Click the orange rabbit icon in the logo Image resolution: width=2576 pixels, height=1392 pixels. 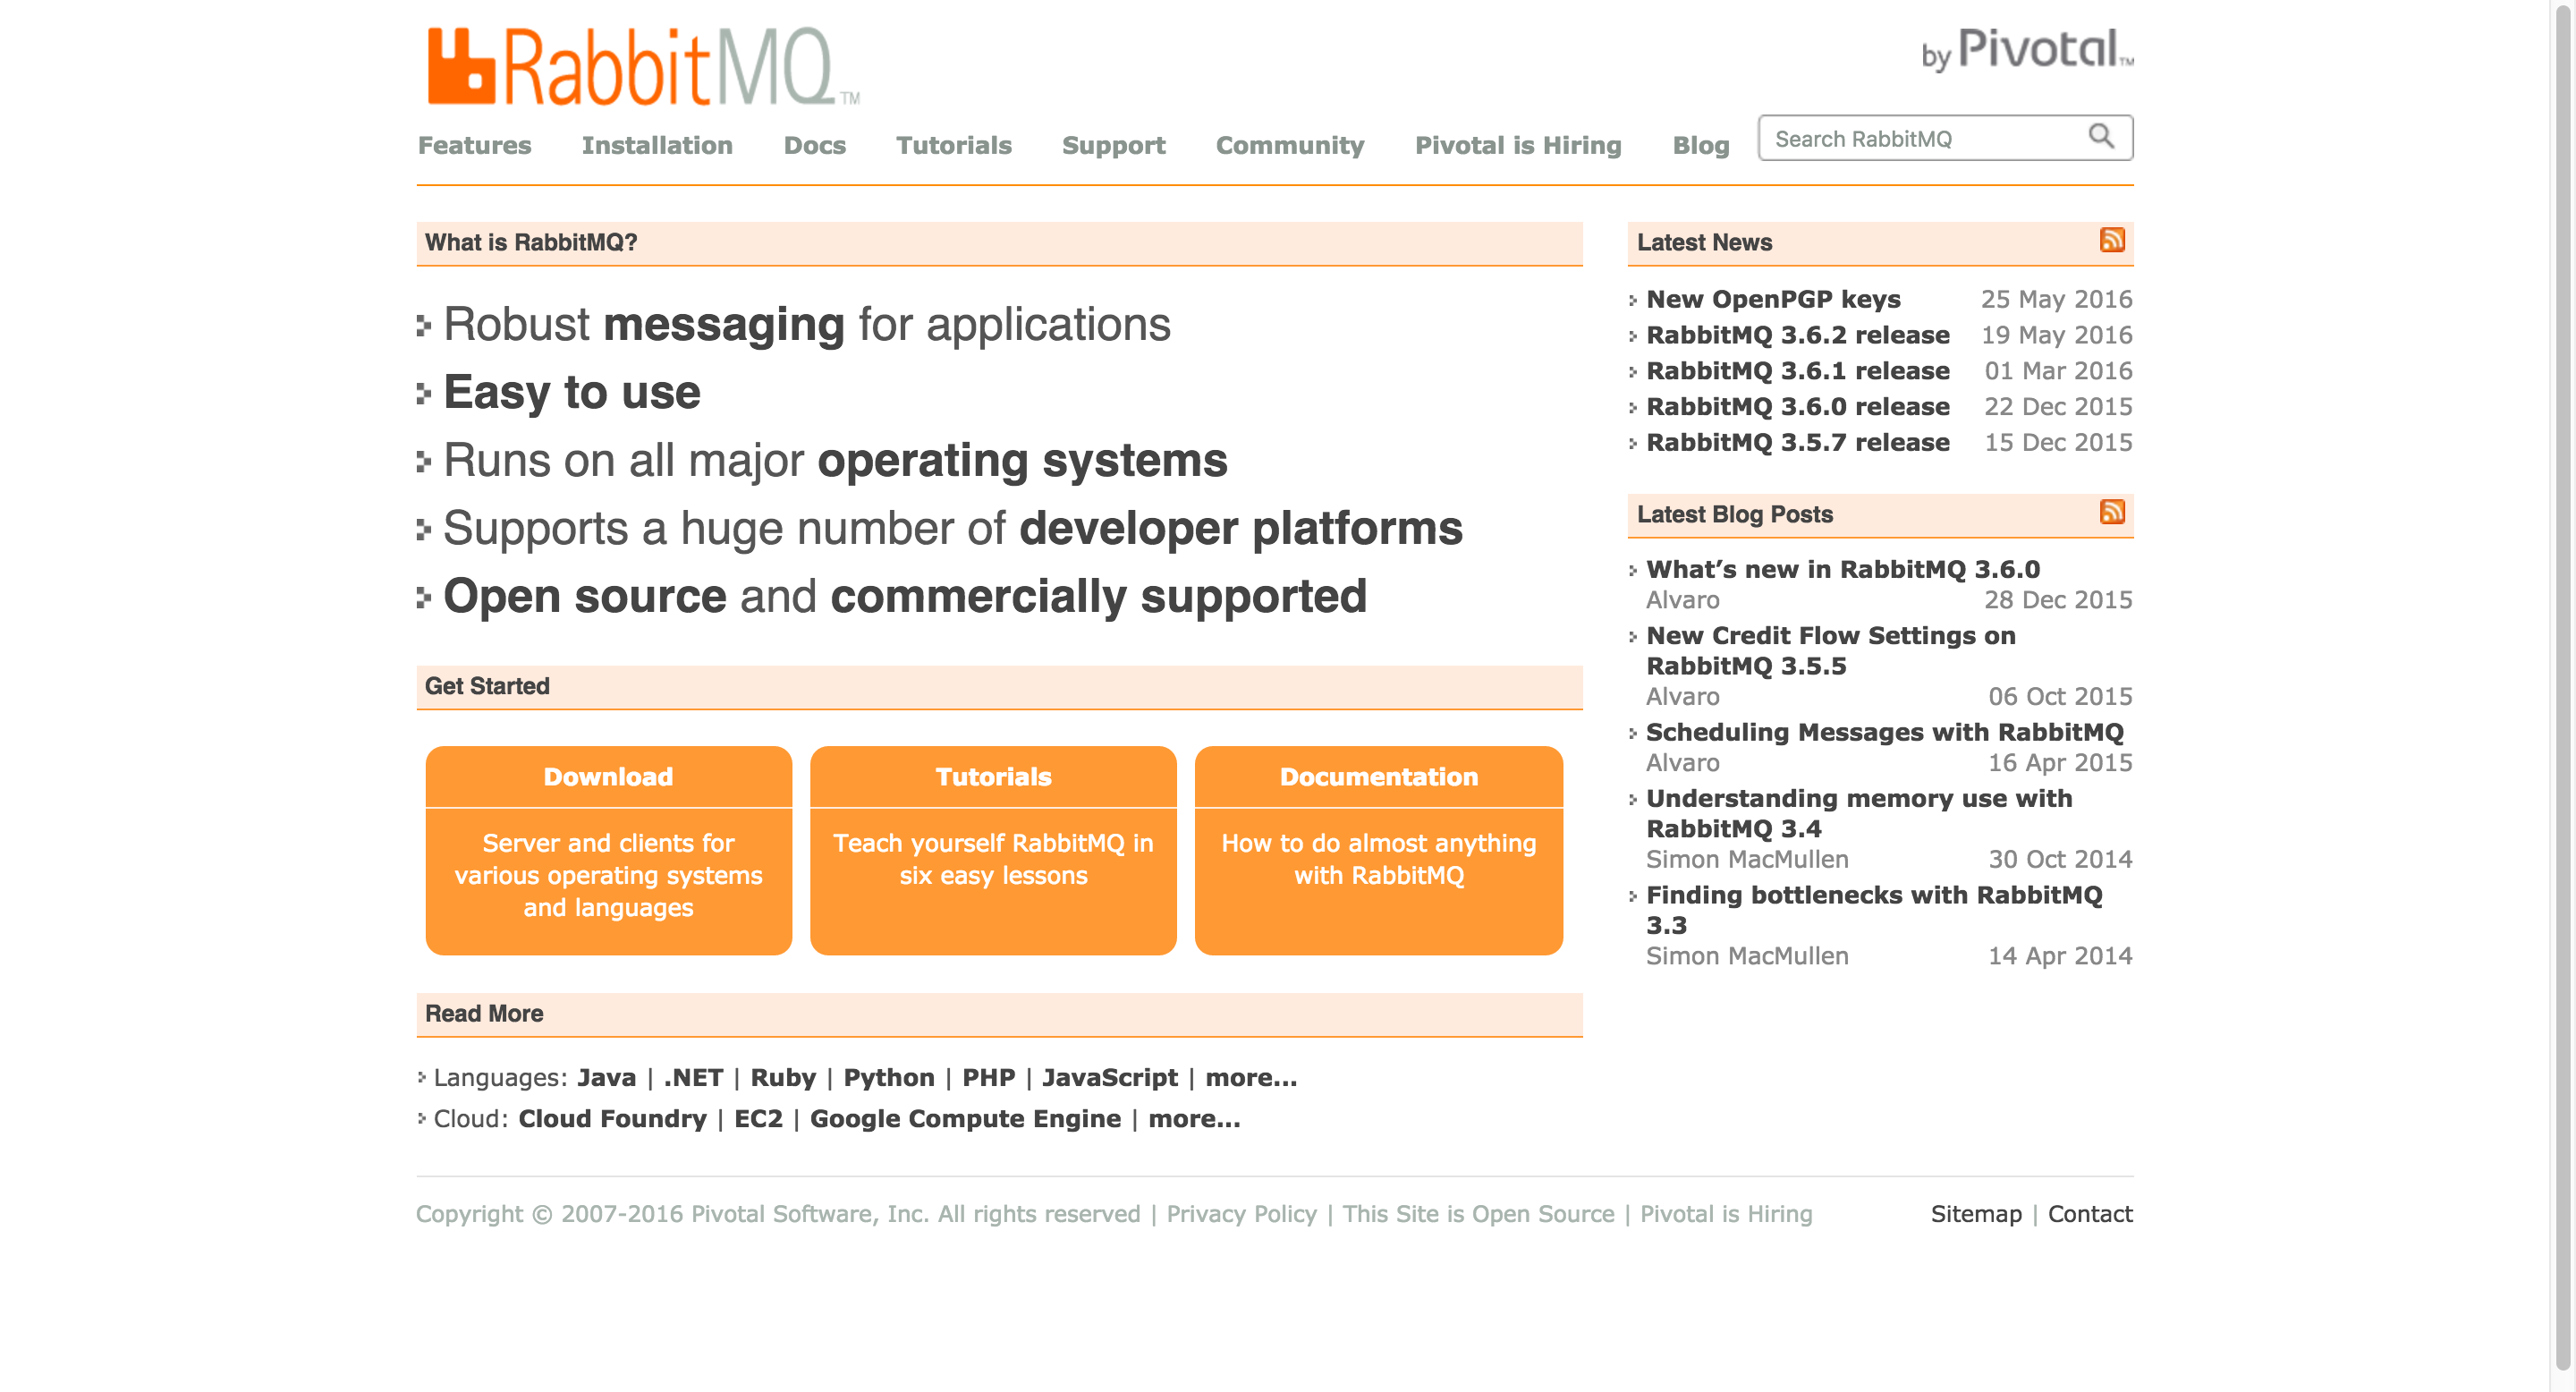(x=462, y=68)
